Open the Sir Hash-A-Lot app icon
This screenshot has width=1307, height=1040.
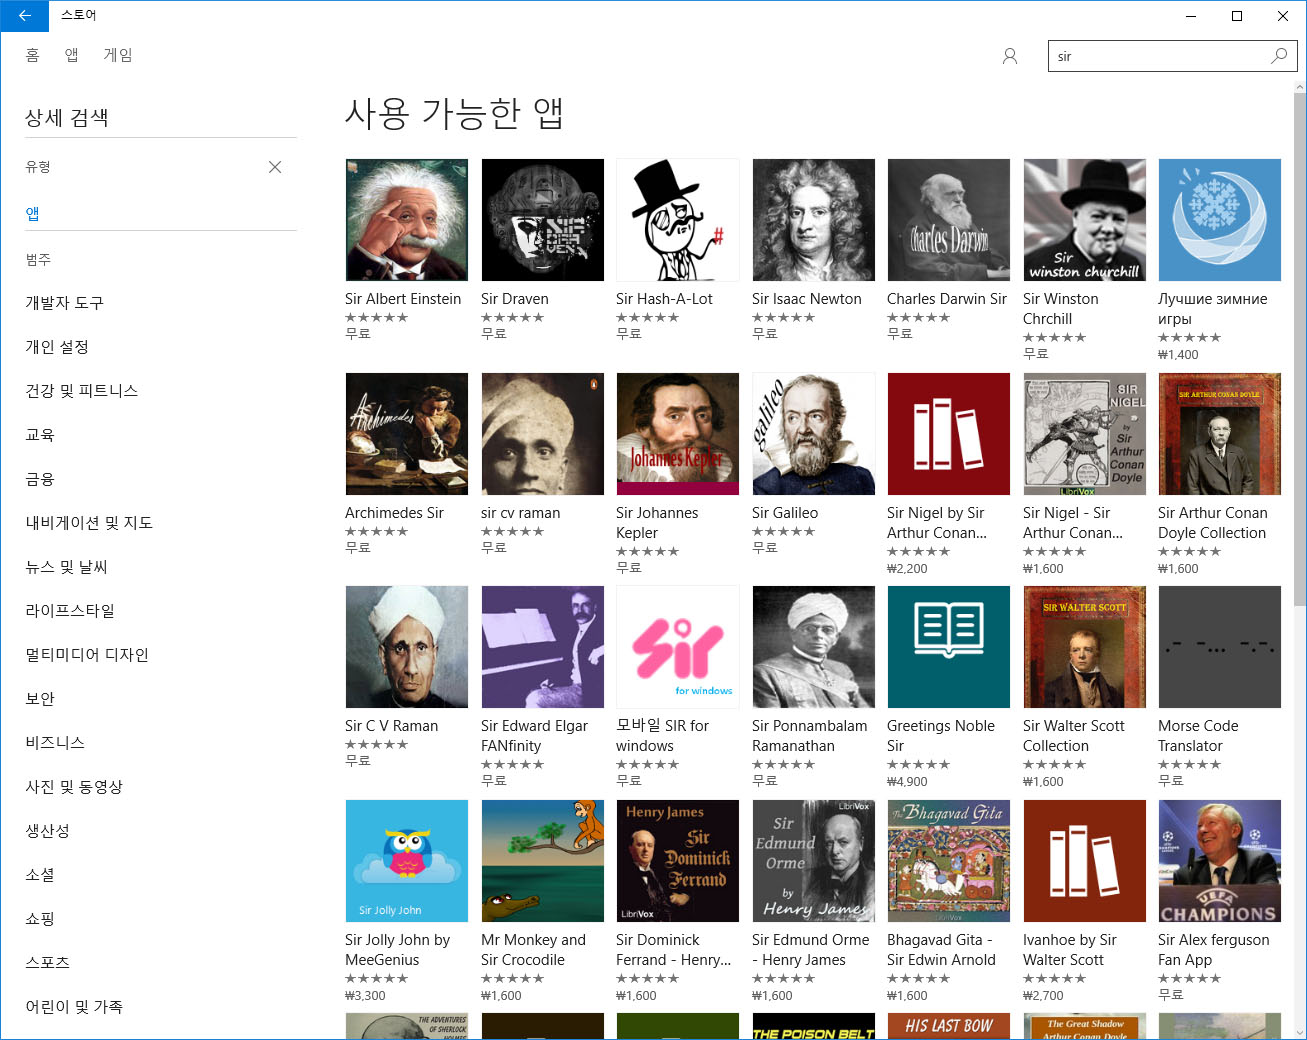677,220
